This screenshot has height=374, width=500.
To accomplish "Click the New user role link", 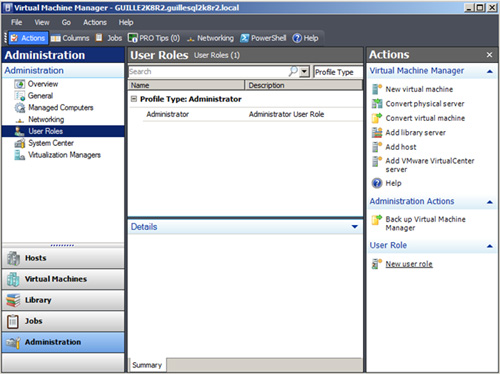I will [409, 264].
